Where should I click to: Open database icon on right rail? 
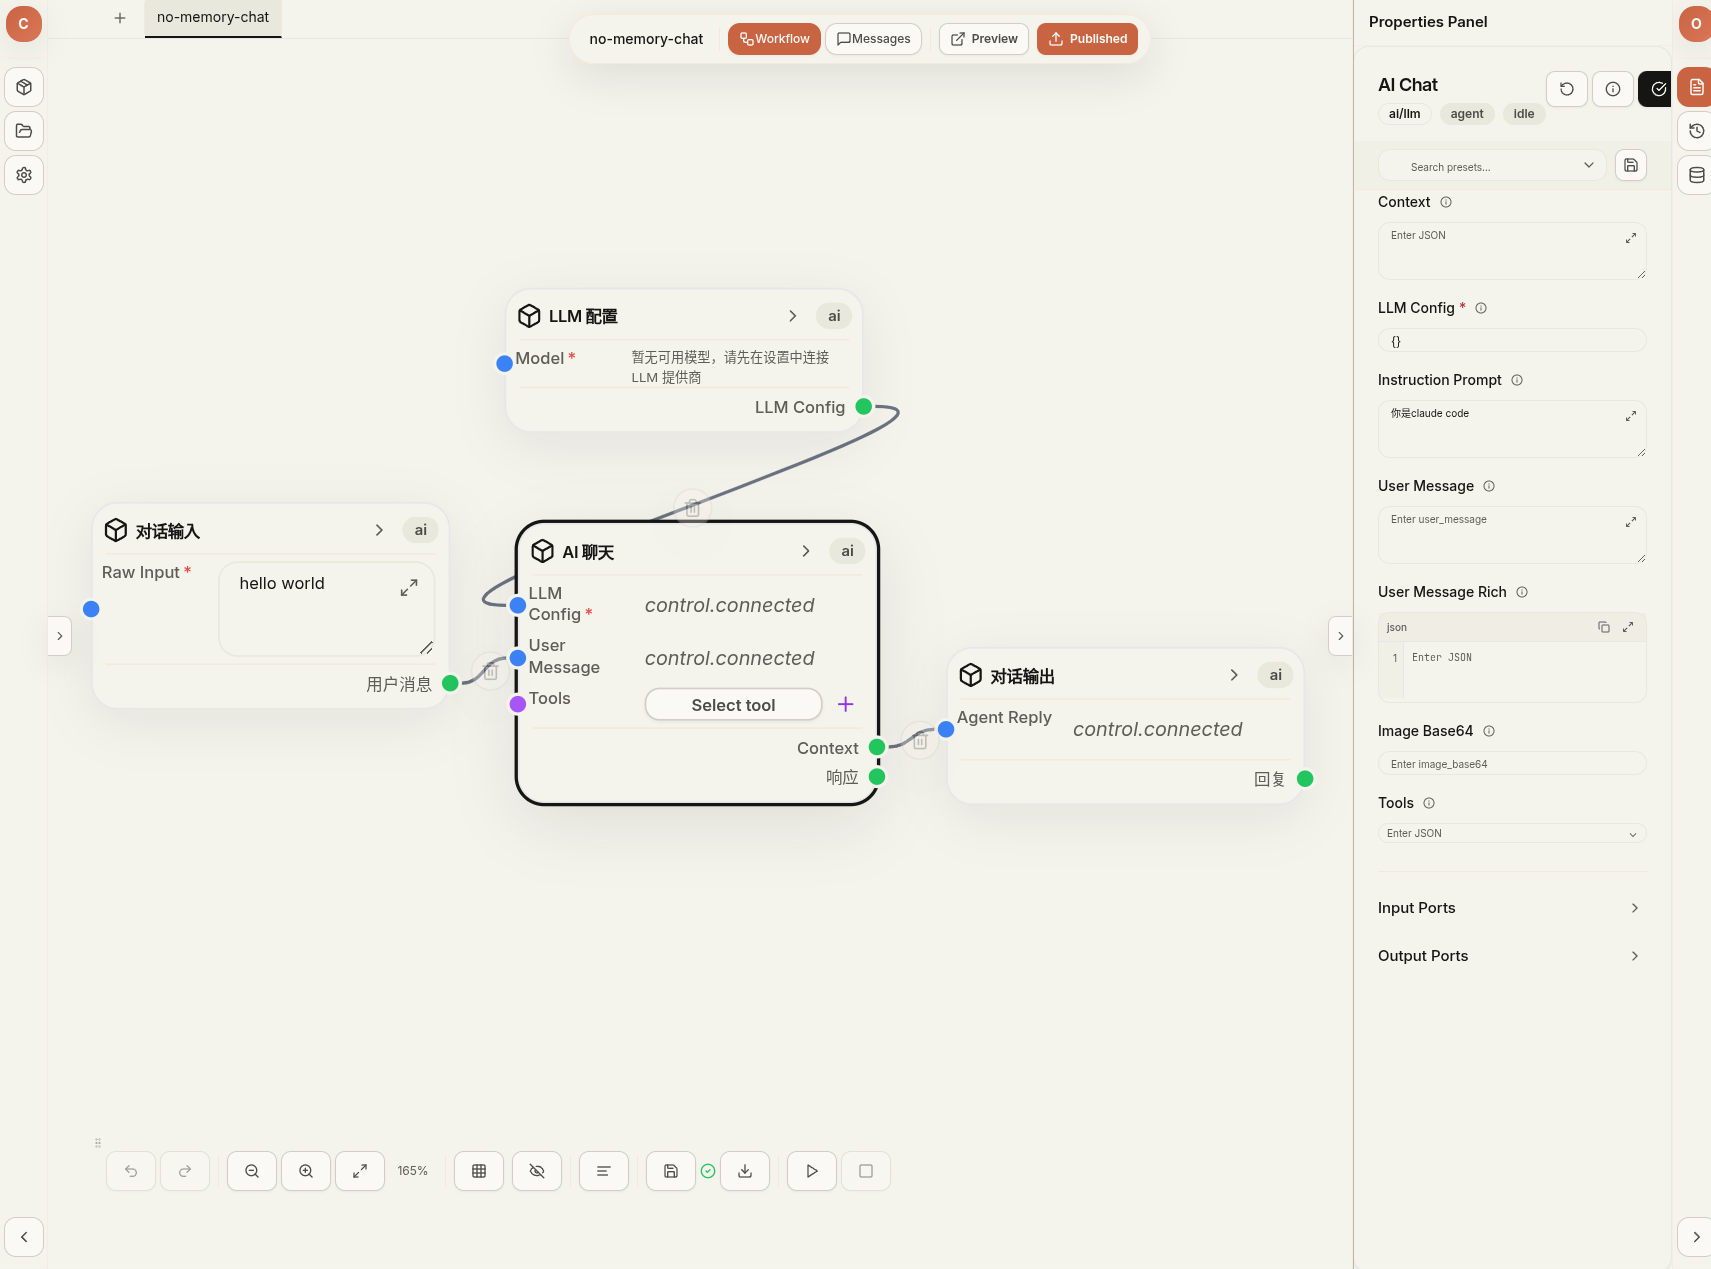pyautogui.click(x=1696, y=175)
